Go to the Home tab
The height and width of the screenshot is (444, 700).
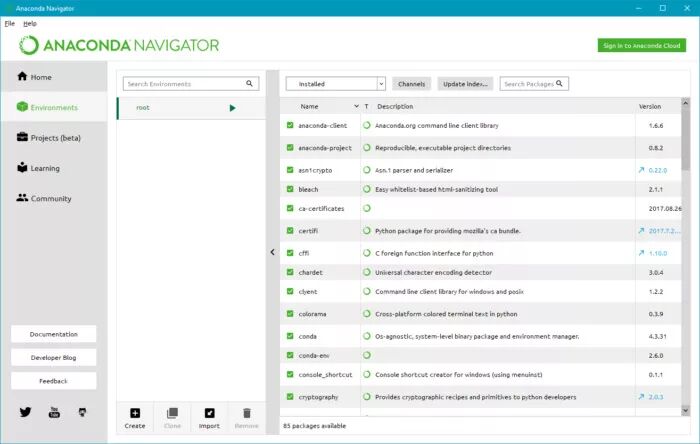(x=54, y=77)
